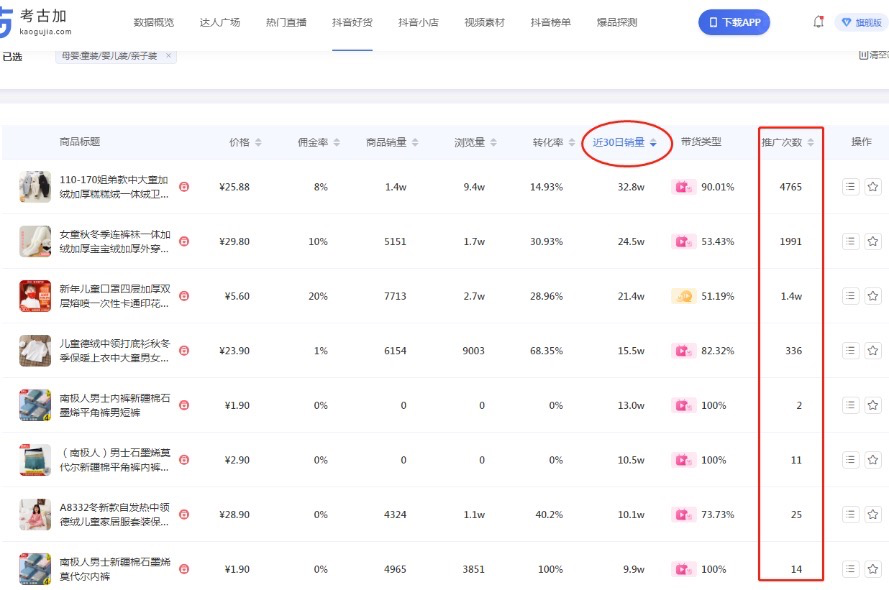This screenshot has height=590, width=889.
Task: Click red shop icon beside 新年儿童口罩 title
Action: point(184,296)
